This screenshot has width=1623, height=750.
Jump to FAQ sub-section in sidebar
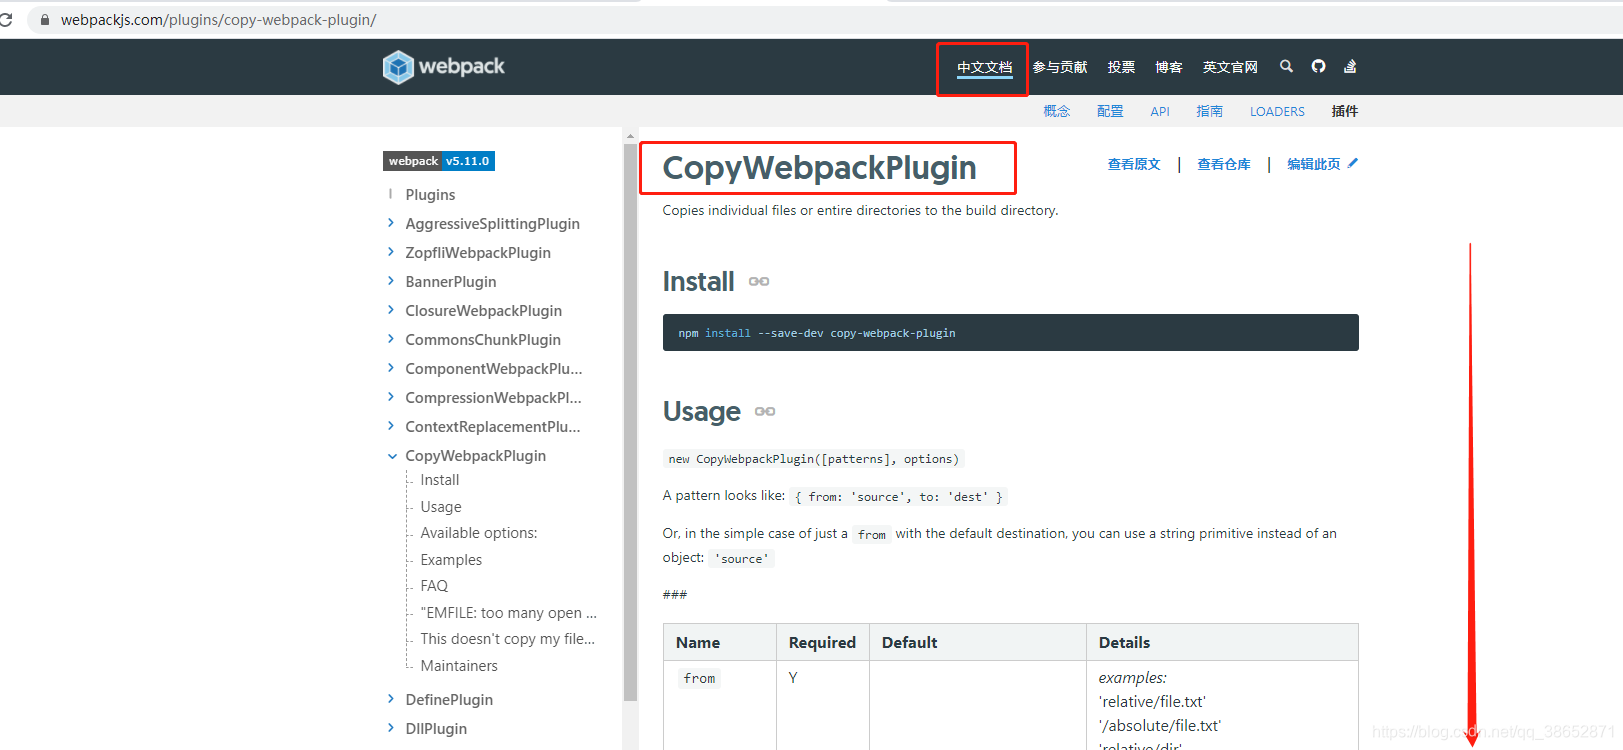[434, 586]
